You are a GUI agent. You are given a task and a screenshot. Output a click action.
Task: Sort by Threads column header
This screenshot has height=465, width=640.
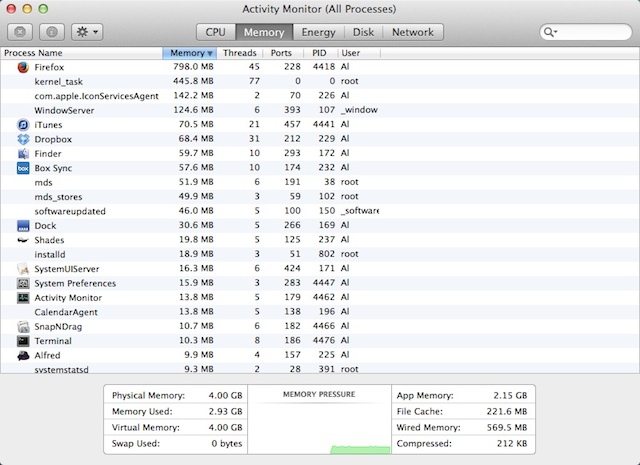pos(240,53)
